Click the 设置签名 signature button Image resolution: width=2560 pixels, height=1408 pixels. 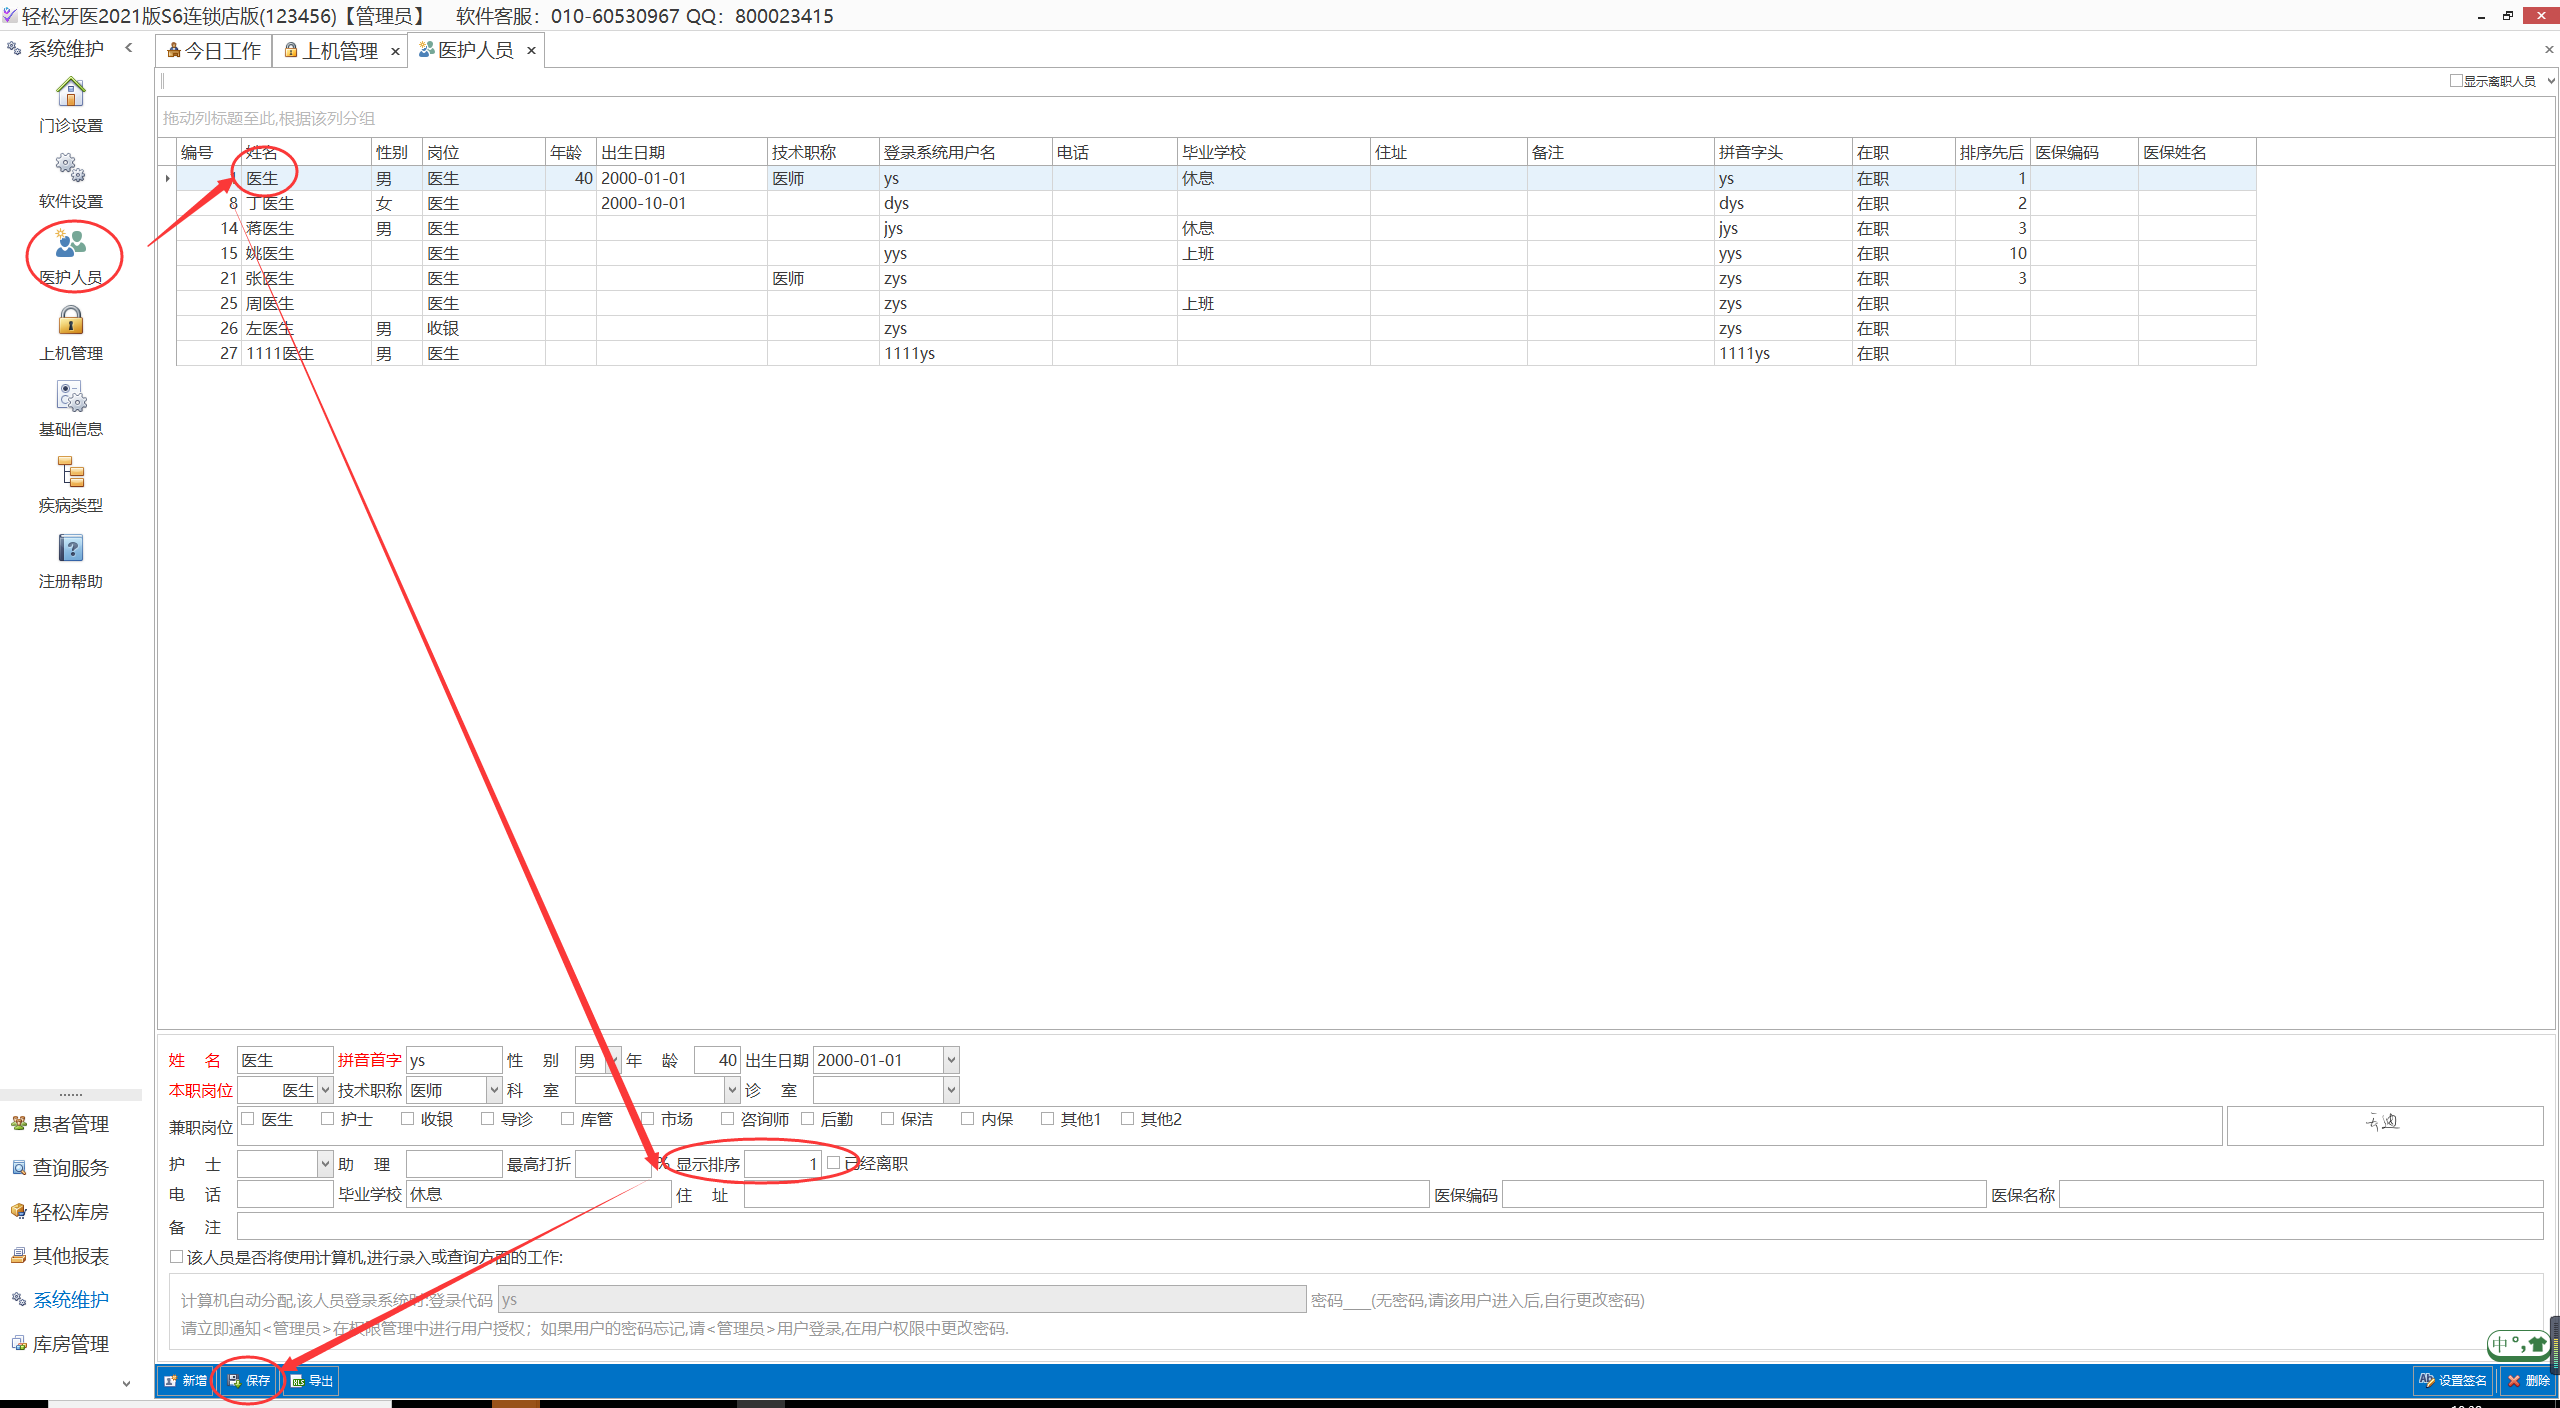pyautogui.click(x=2452, y=1380)
